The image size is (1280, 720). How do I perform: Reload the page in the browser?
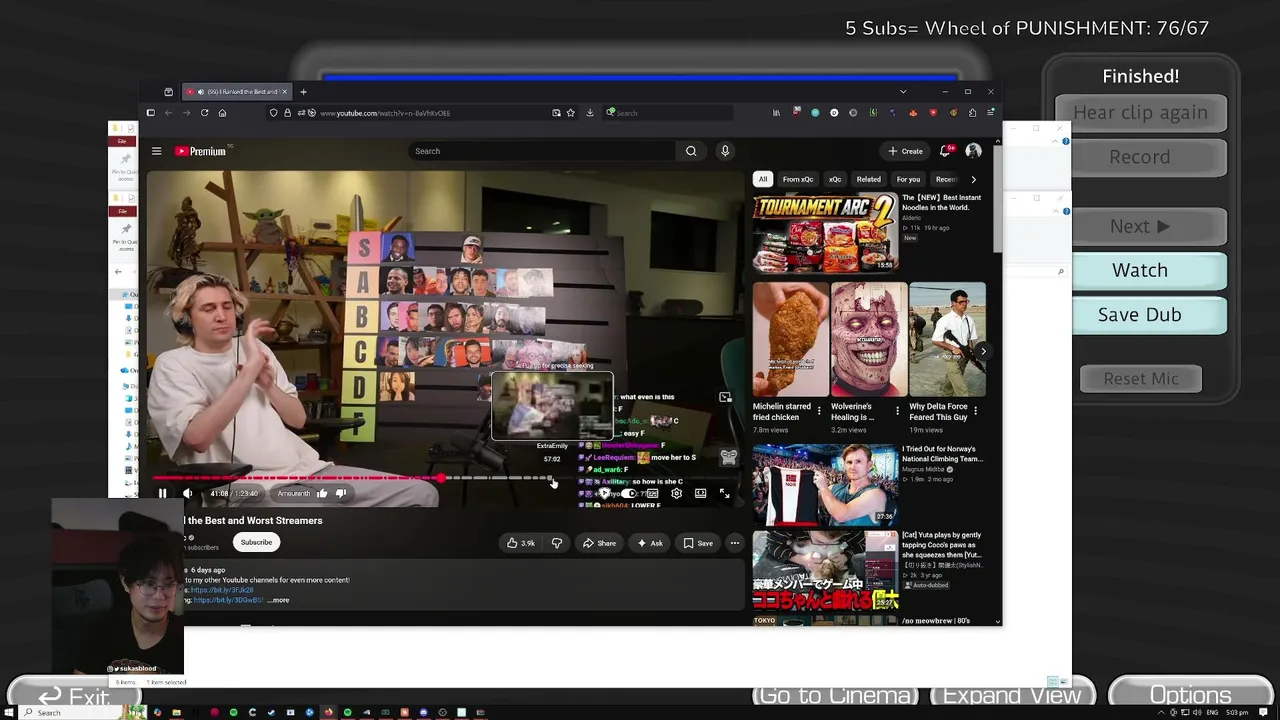(204, 113)
